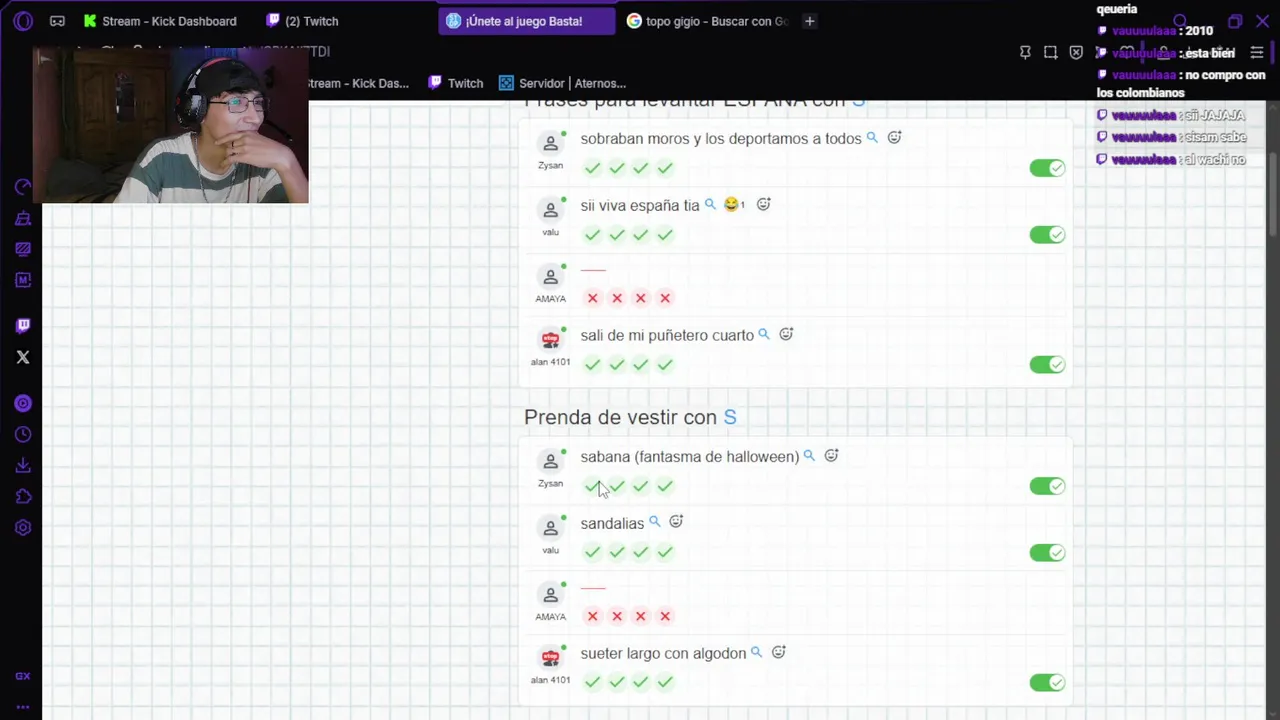
Task: Click the answer text 'sandalias'
Action: point(612,523)
